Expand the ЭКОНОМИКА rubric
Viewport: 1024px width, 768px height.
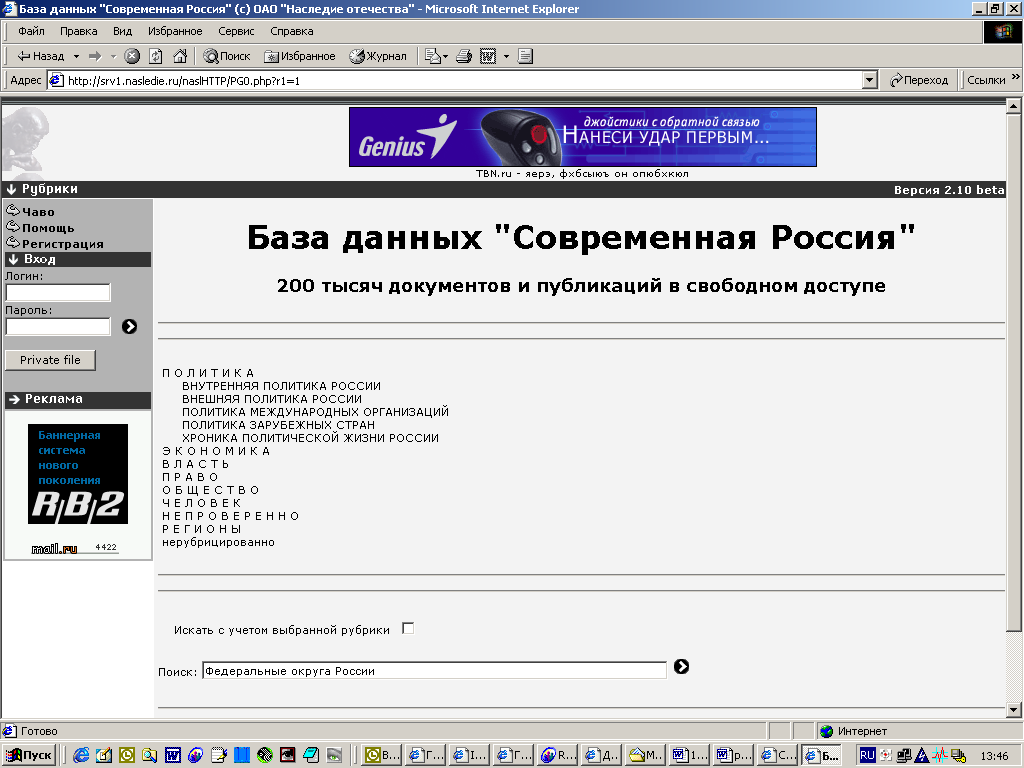click(x=216, y=451)
